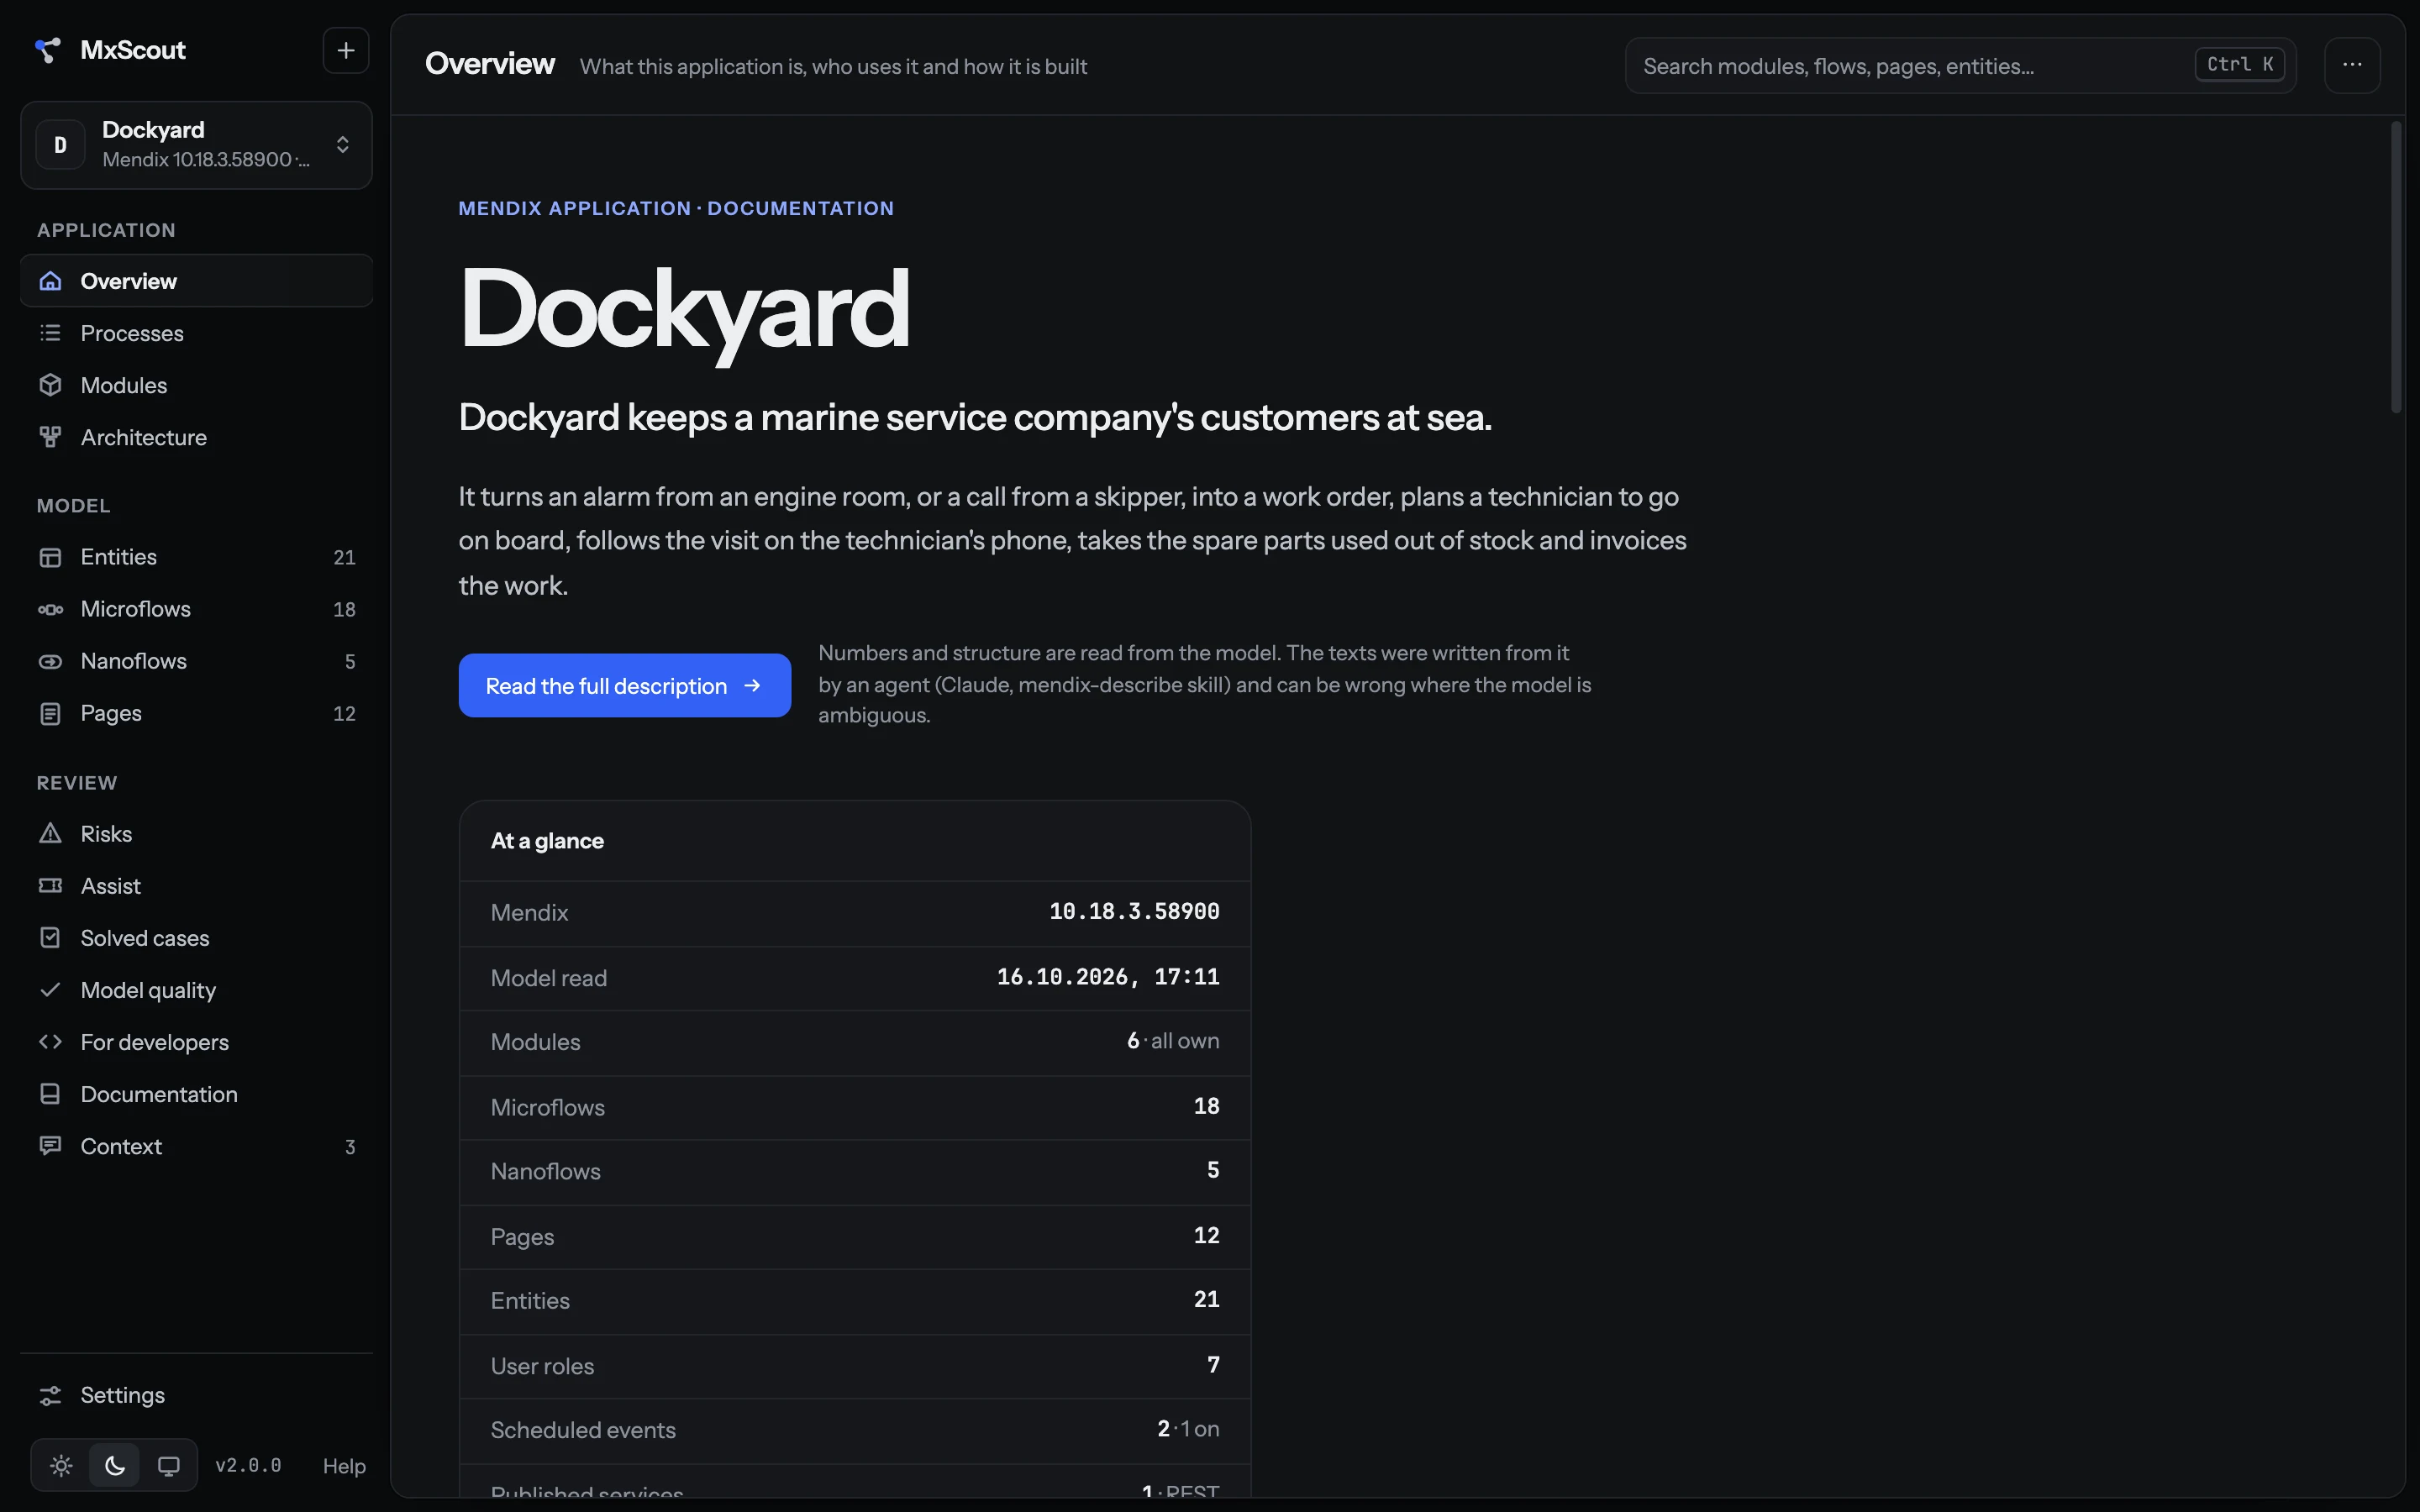Click the Model read date value

(1108, 977)
